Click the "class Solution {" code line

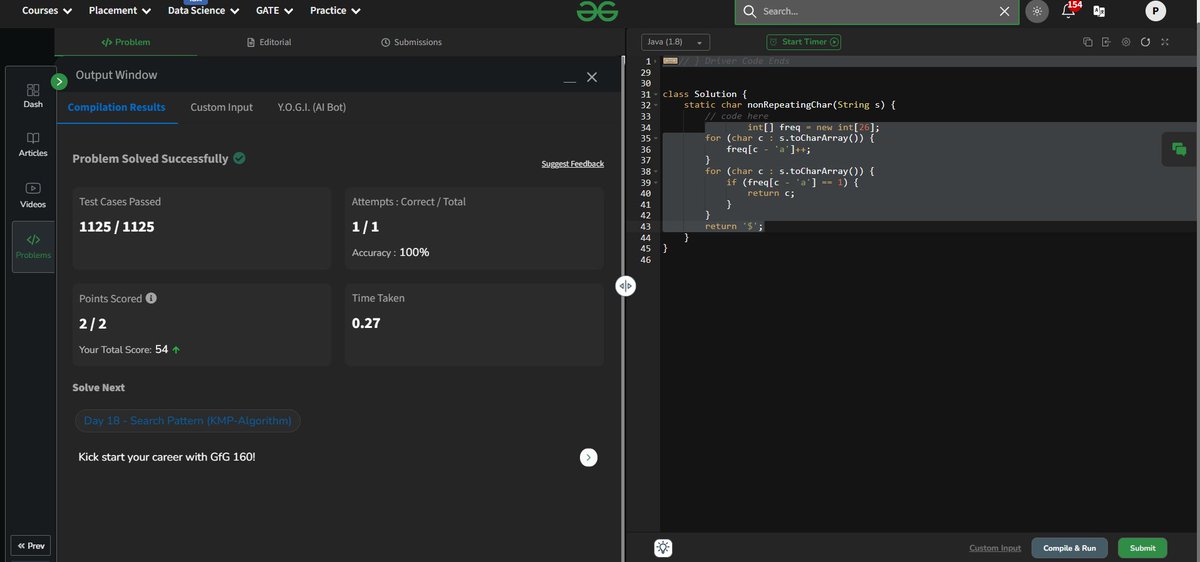pyautogui.click(x=705, y=94)
